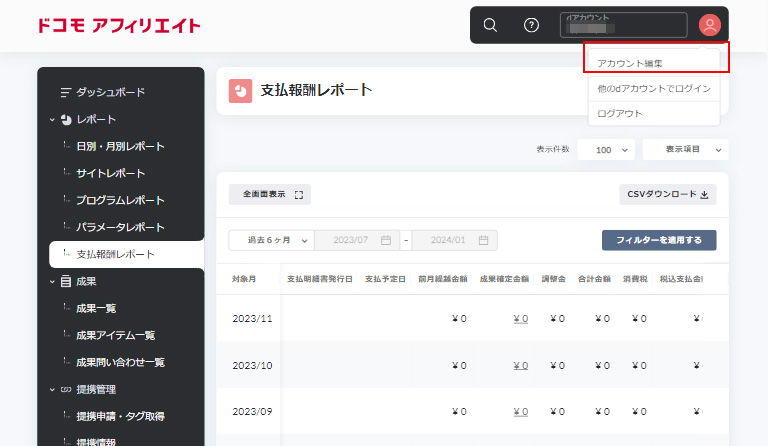
Task: Click the 2023/07 start date field
Action: click(357, 240)
